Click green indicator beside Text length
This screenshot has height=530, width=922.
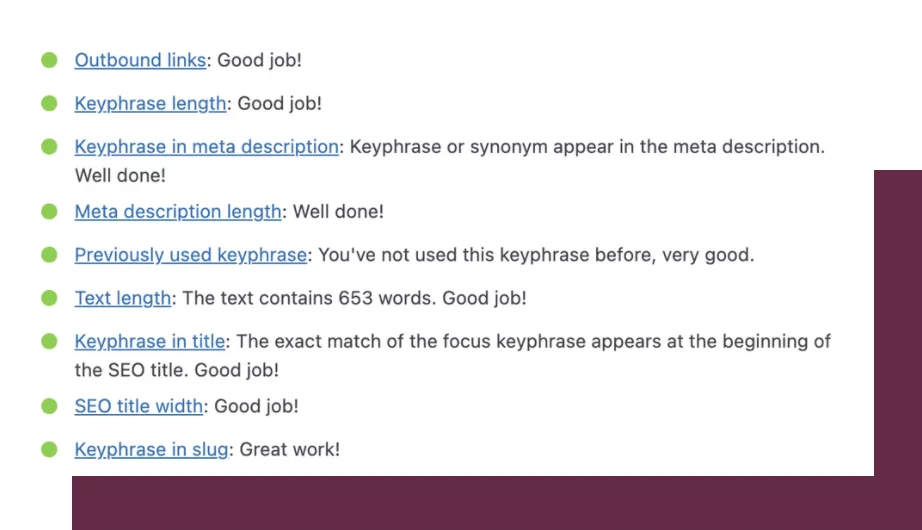click(49, 298)
